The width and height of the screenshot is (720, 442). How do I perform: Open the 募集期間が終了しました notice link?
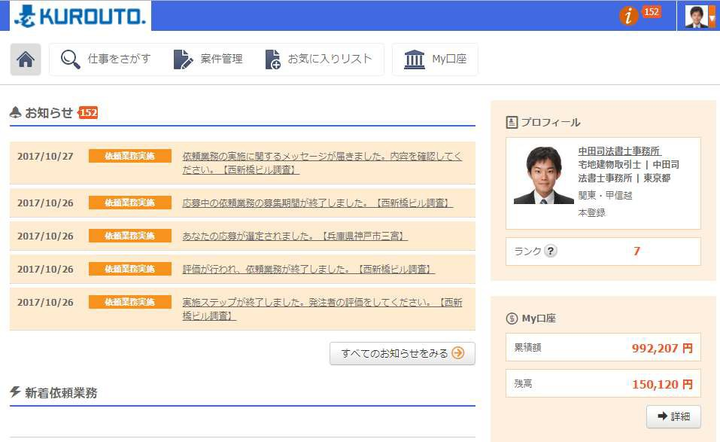click(x=317, y=203)
